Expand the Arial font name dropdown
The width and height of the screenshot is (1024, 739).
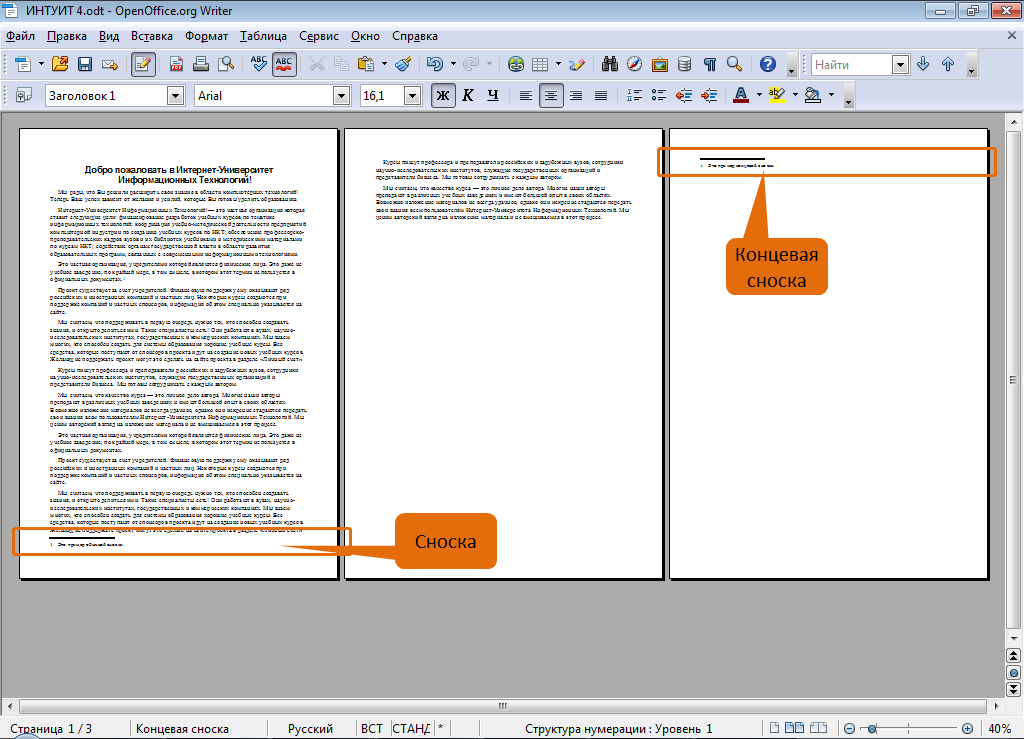pos(341,96)
